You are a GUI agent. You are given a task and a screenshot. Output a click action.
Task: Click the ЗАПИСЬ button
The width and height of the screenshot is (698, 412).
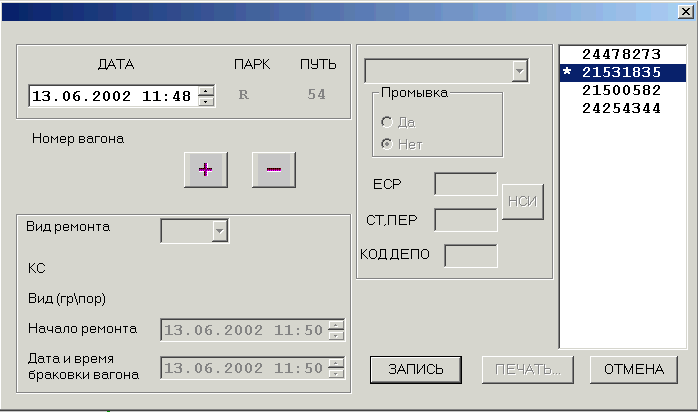coord(415,369)
